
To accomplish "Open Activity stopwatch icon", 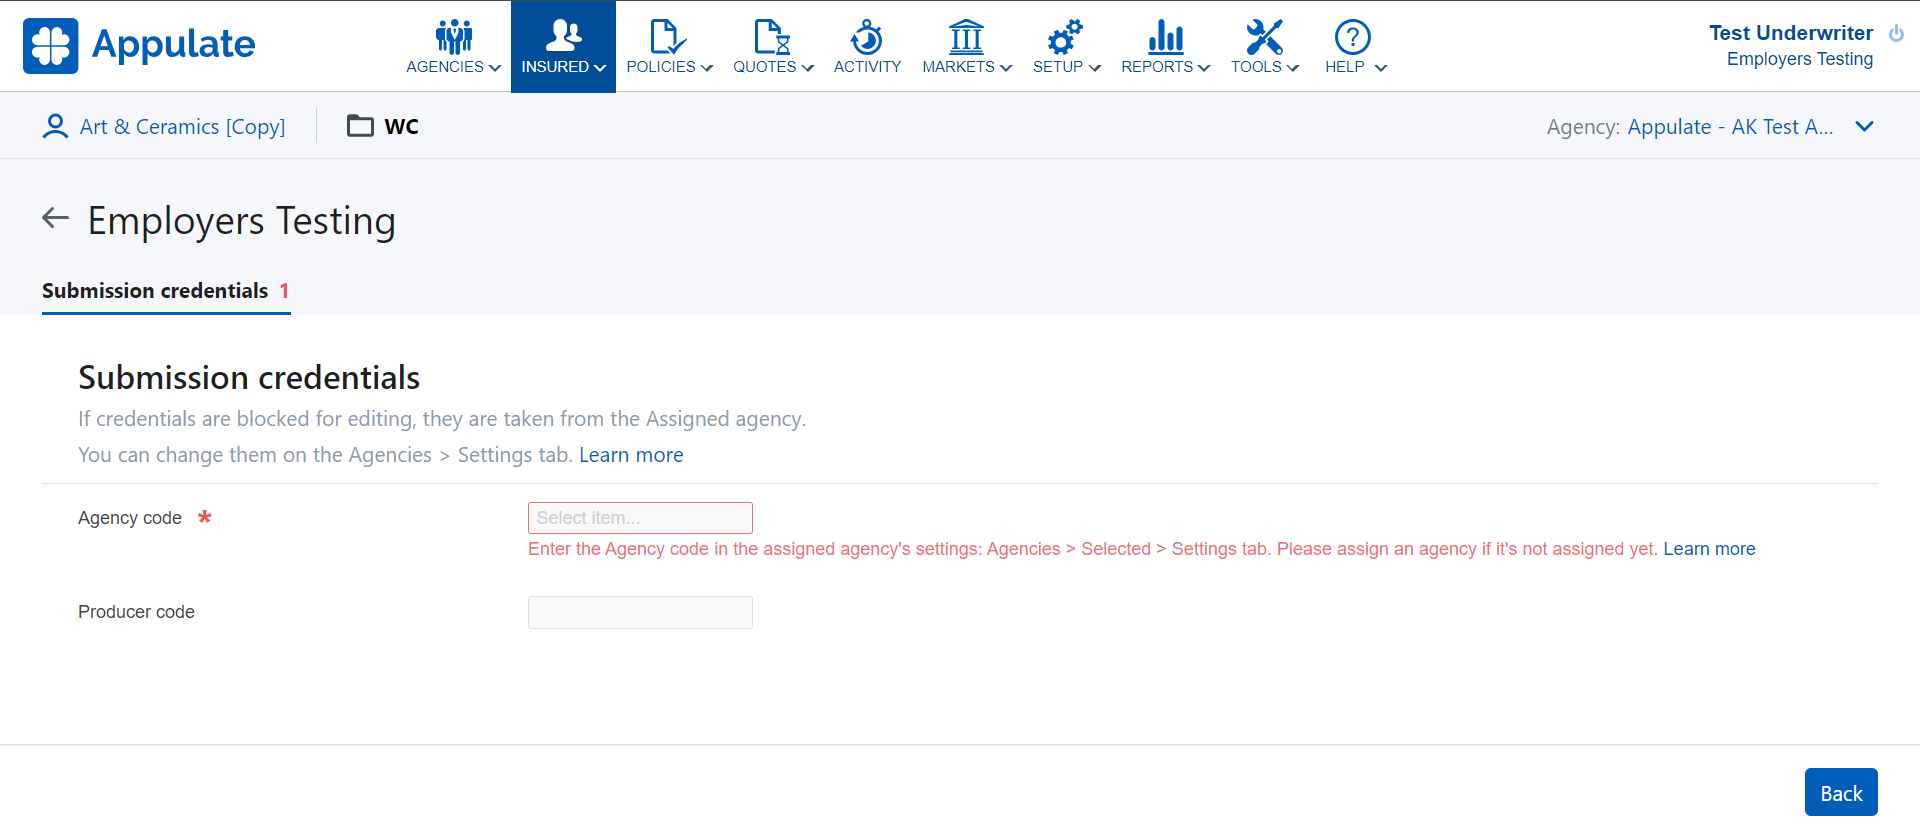I will (x=866, y=37).
